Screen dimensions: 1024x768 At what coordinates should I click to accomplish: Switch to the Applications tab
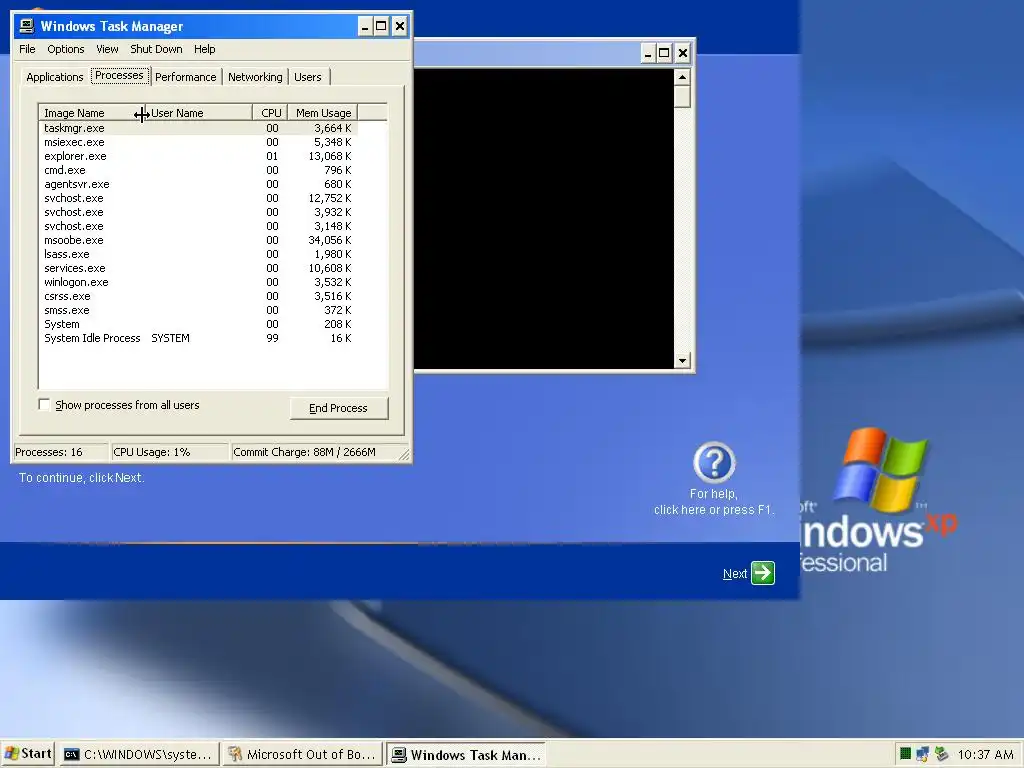pos(55,77)
